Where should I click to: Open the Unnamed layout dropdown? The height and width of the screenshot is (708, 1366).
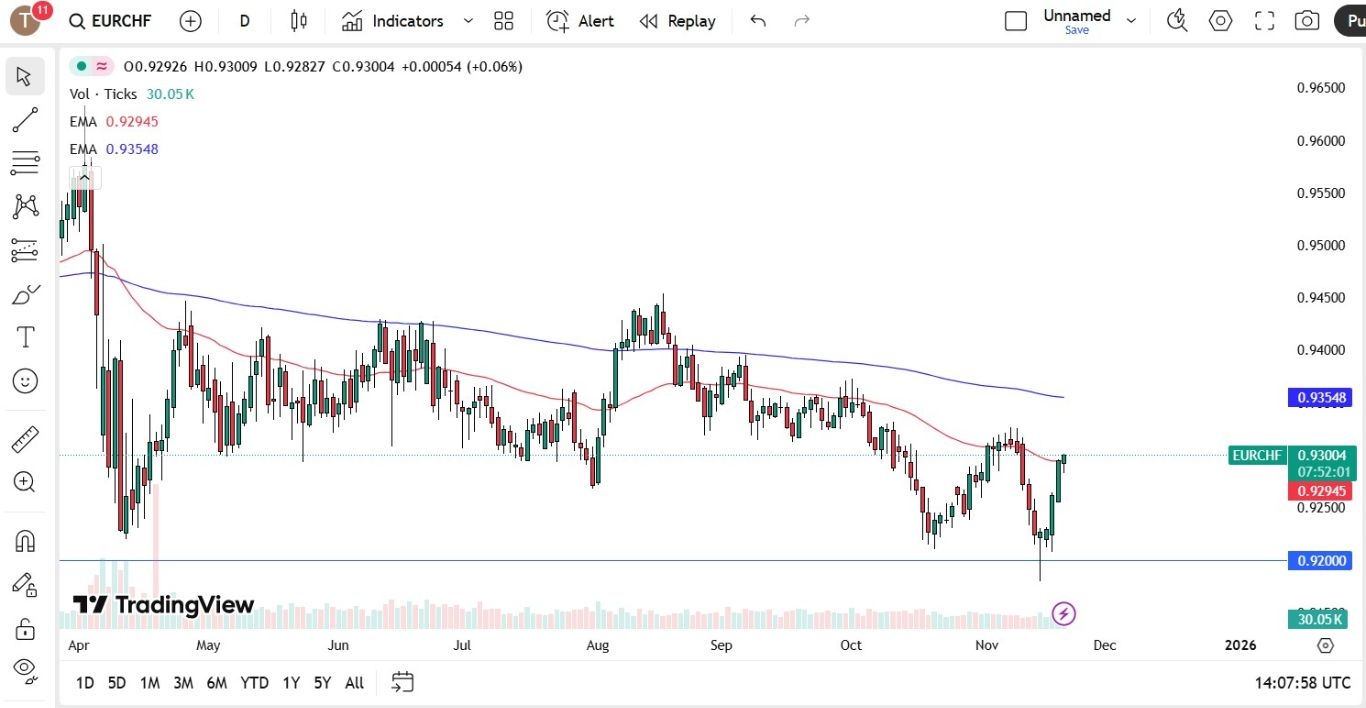coord(1131,18)
